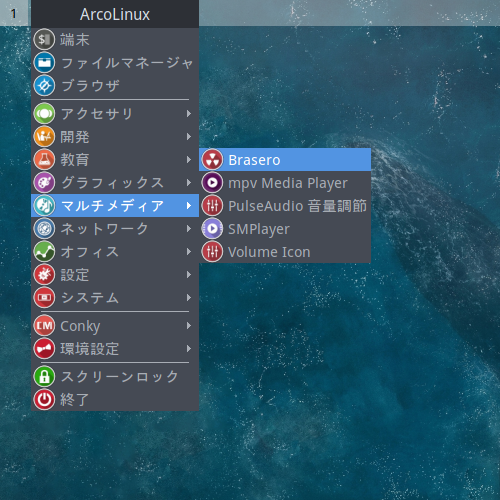Open the Conky menu entry
This screenshot has width=500, height=500.
click(115, 325)
